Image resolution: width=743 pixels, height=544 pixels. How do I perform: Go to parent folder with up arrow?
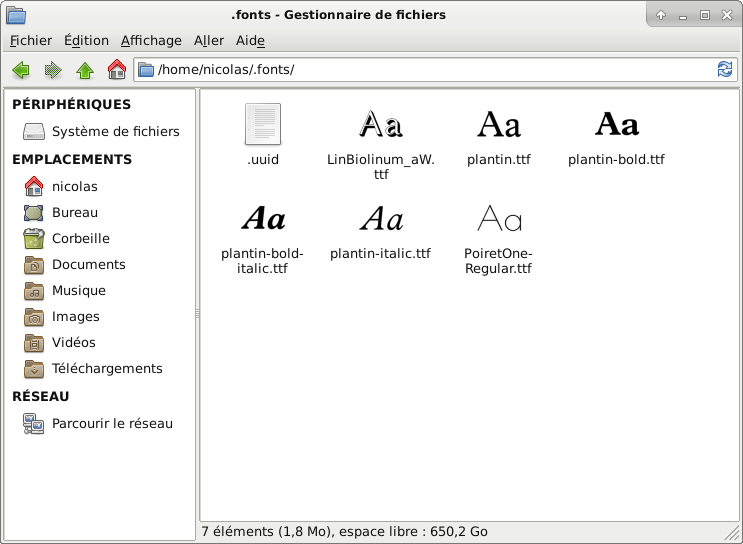(85, 70)
